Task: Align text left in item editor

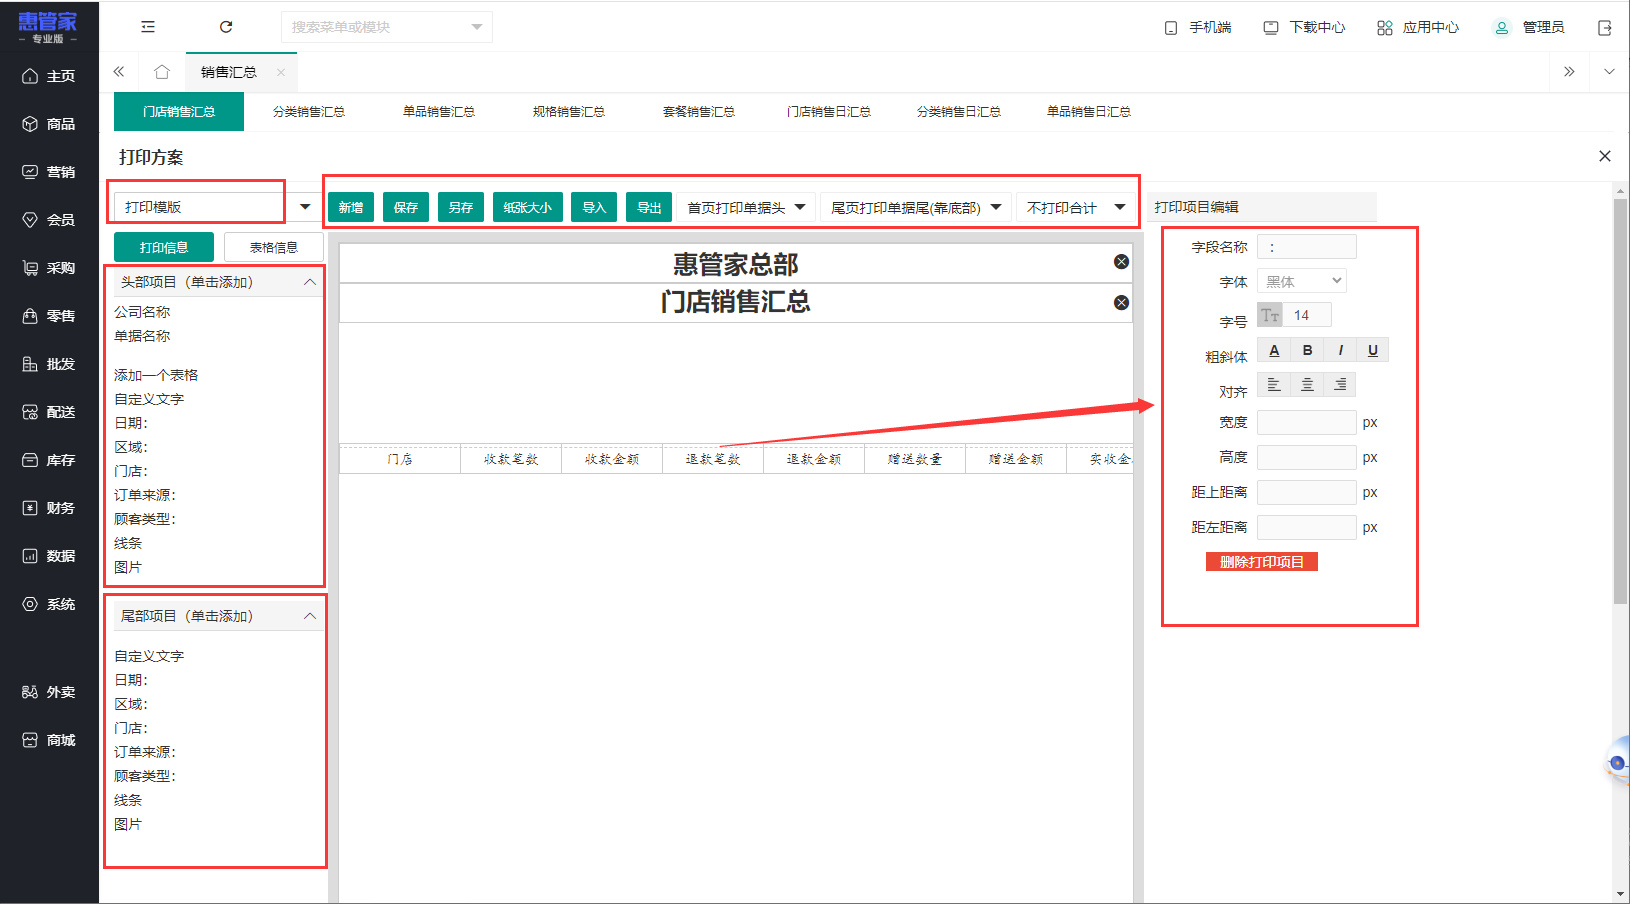Action: click(1274, 385)
